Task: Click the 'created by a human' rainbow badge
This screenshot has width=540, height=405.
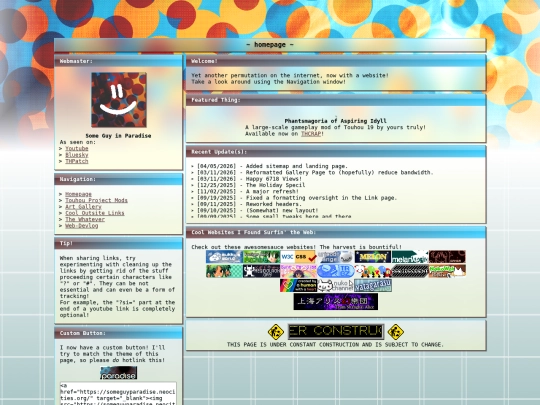Action: pos(299,285)
